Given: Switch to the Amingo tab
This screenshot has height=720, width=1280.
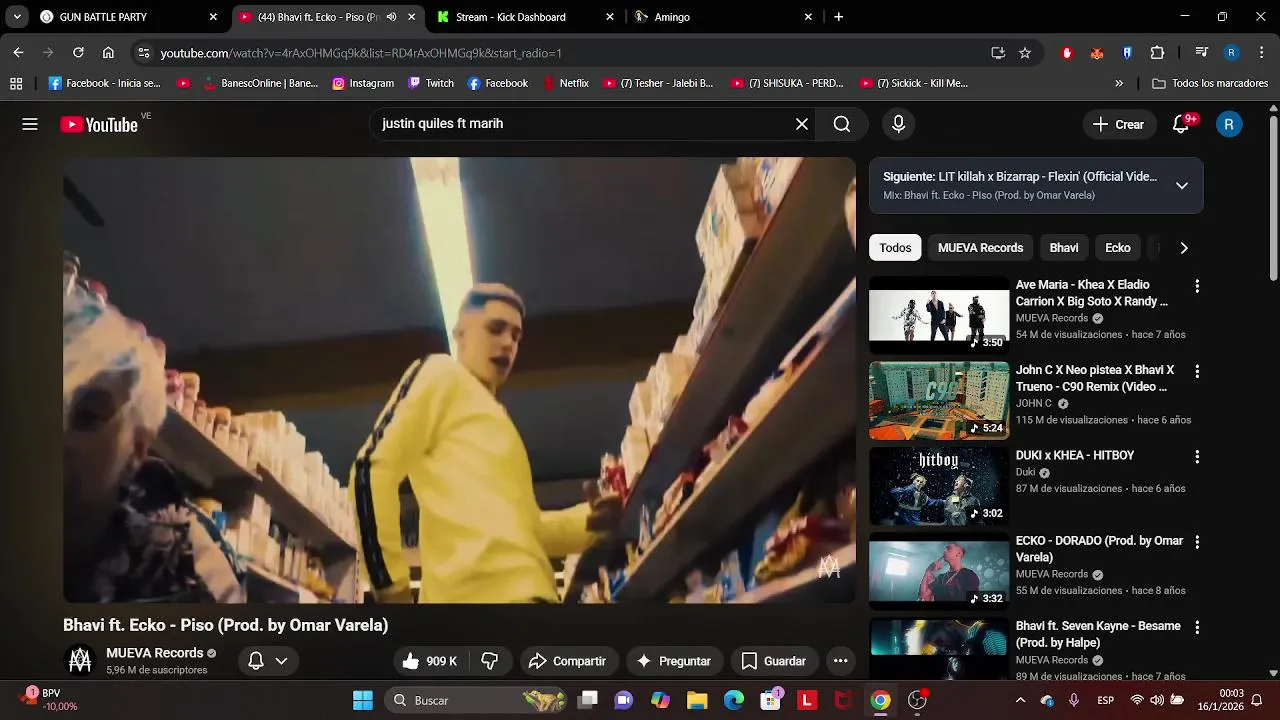Looking at the screenshot, I should pyautogui.click(x=724, y=17).
